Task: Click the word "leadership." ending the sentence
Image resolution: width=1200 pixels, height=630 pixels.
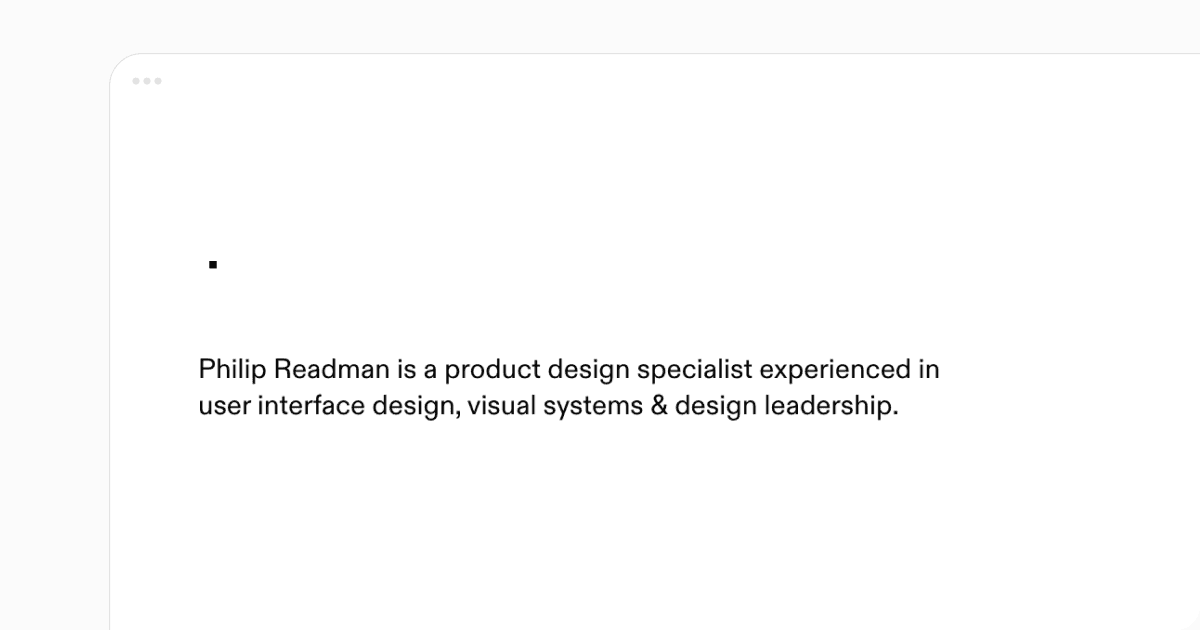Action: coord(832,408)
